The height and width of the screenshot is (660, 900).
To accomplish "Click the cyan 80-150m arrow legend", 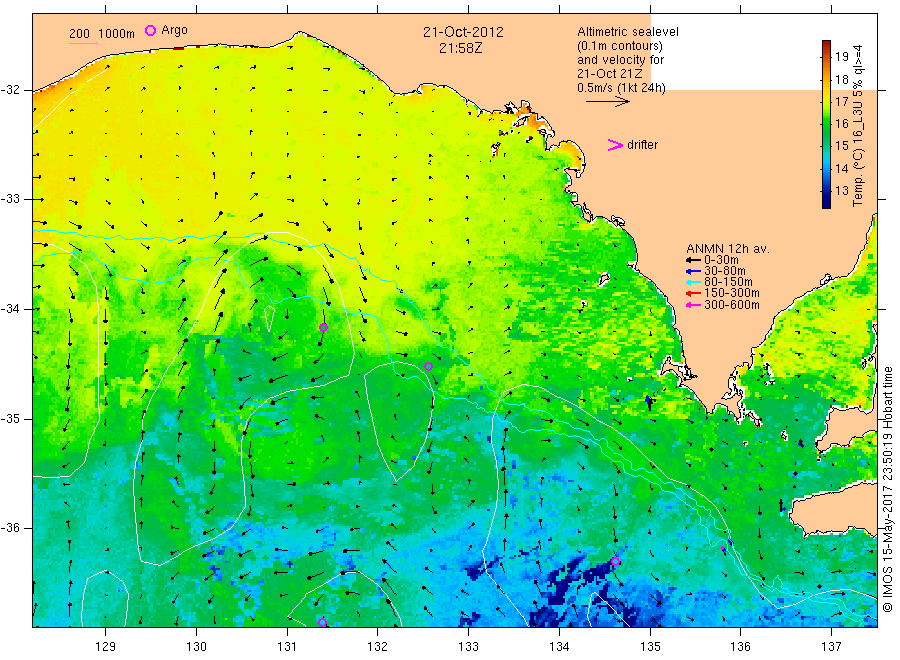I will (x=693, y=282).
